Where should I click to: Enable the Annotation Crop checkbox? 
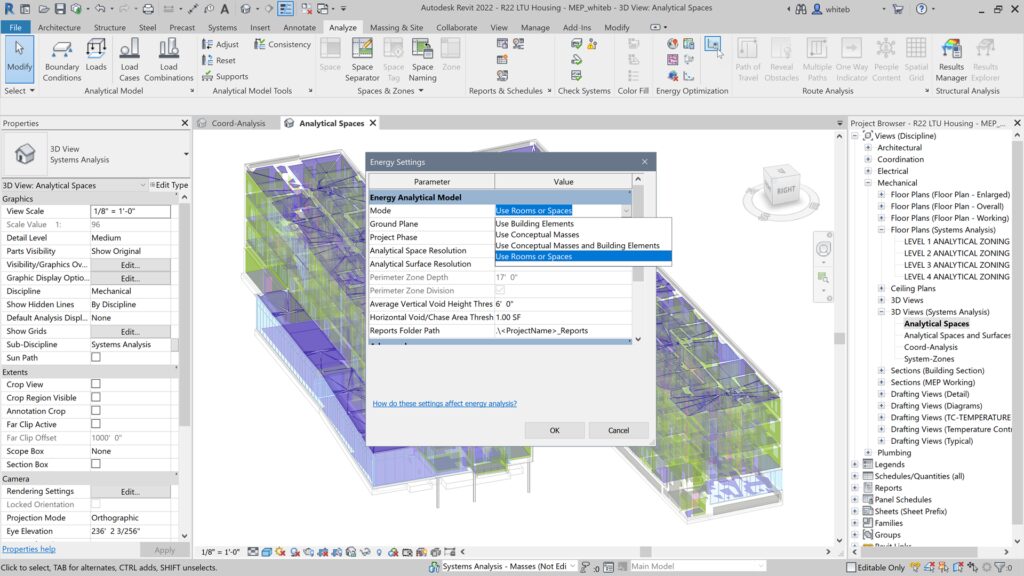point(96,411)
